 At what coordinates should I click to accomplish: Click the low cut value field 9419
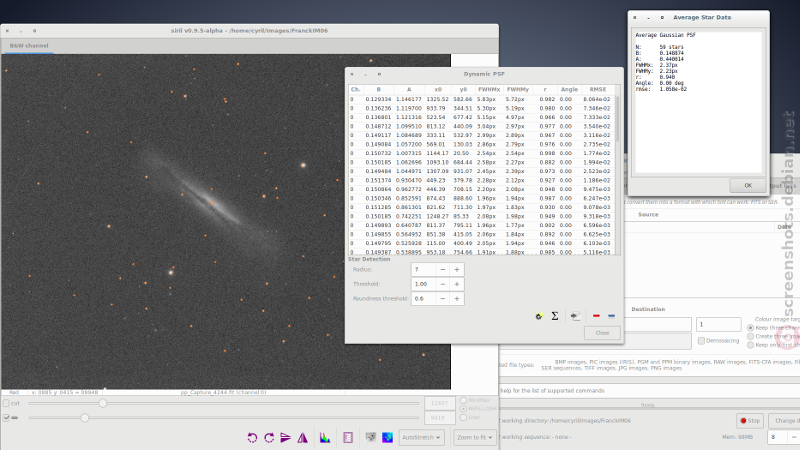pos(439,417)
